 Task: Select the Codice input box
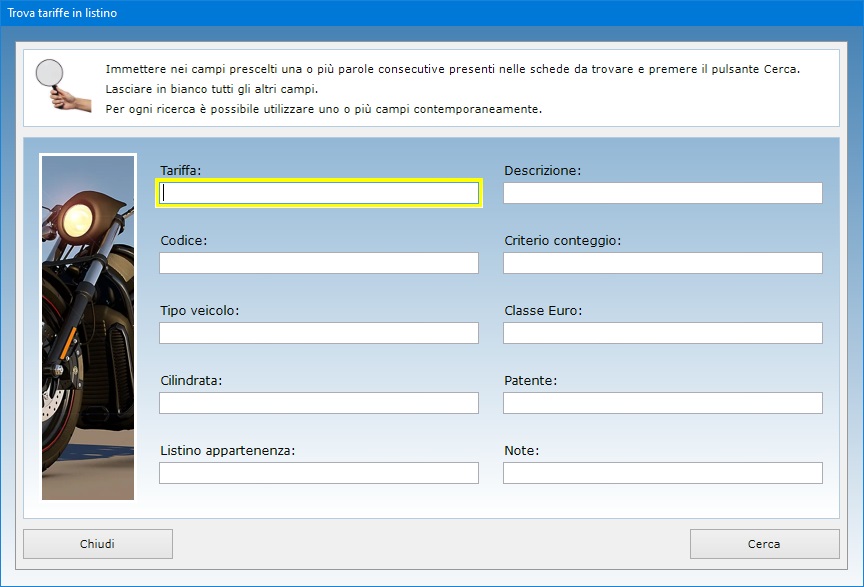(x=319, y=263)
